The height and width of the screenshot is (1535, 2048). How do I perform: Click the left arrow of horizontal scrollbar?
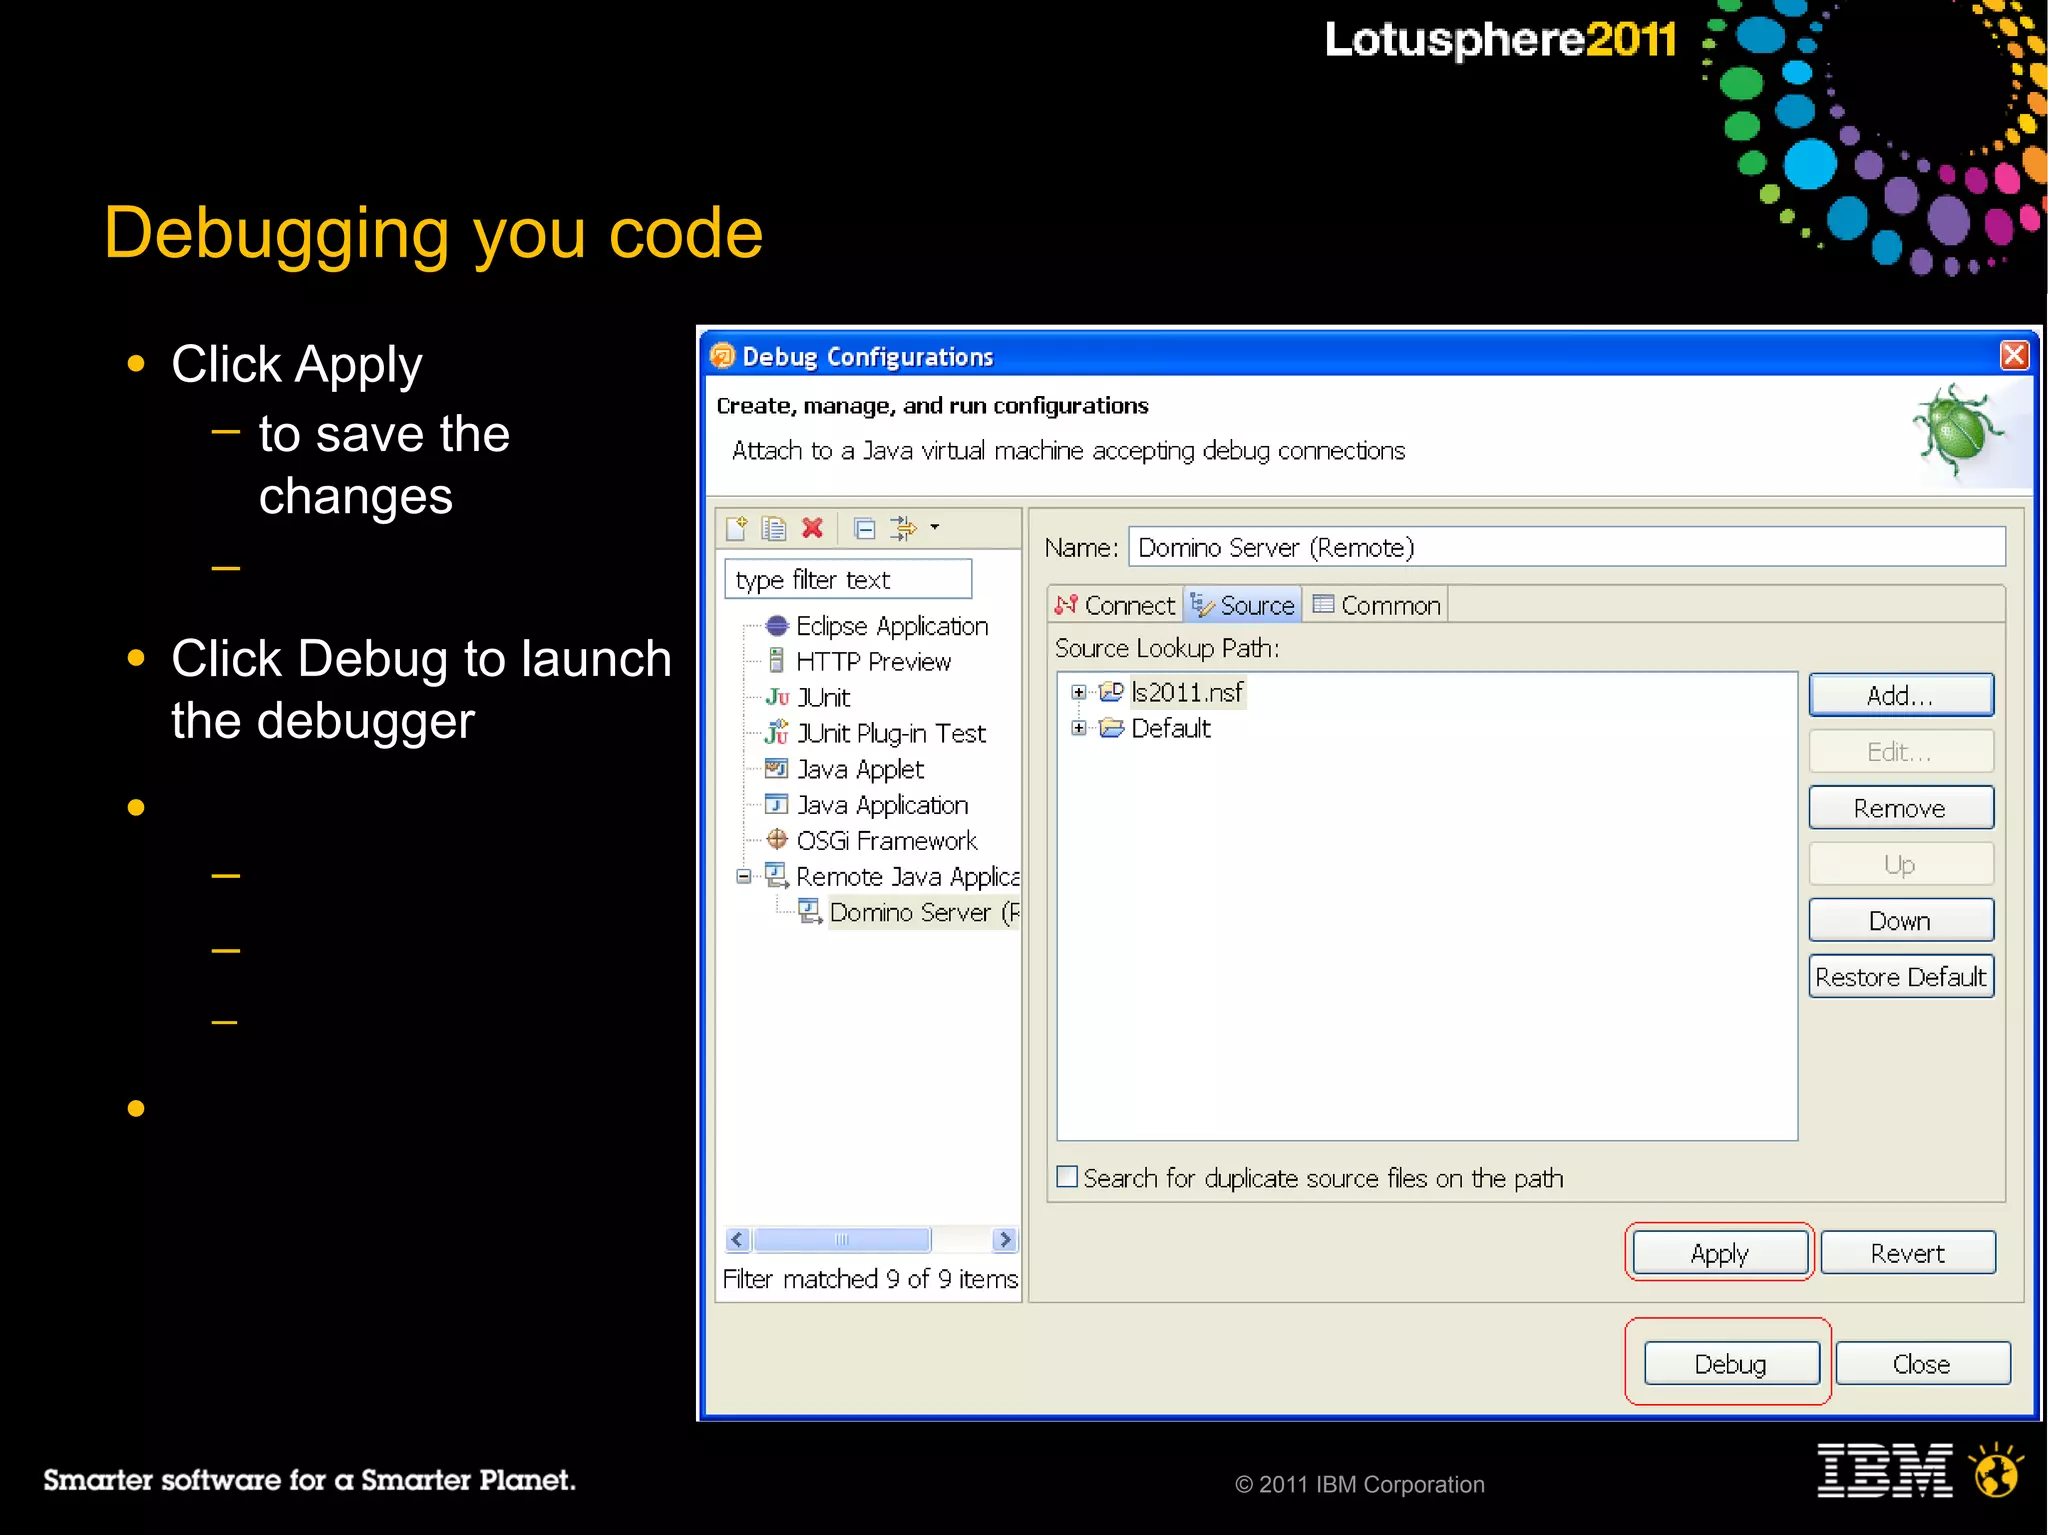pos(738,1240)
